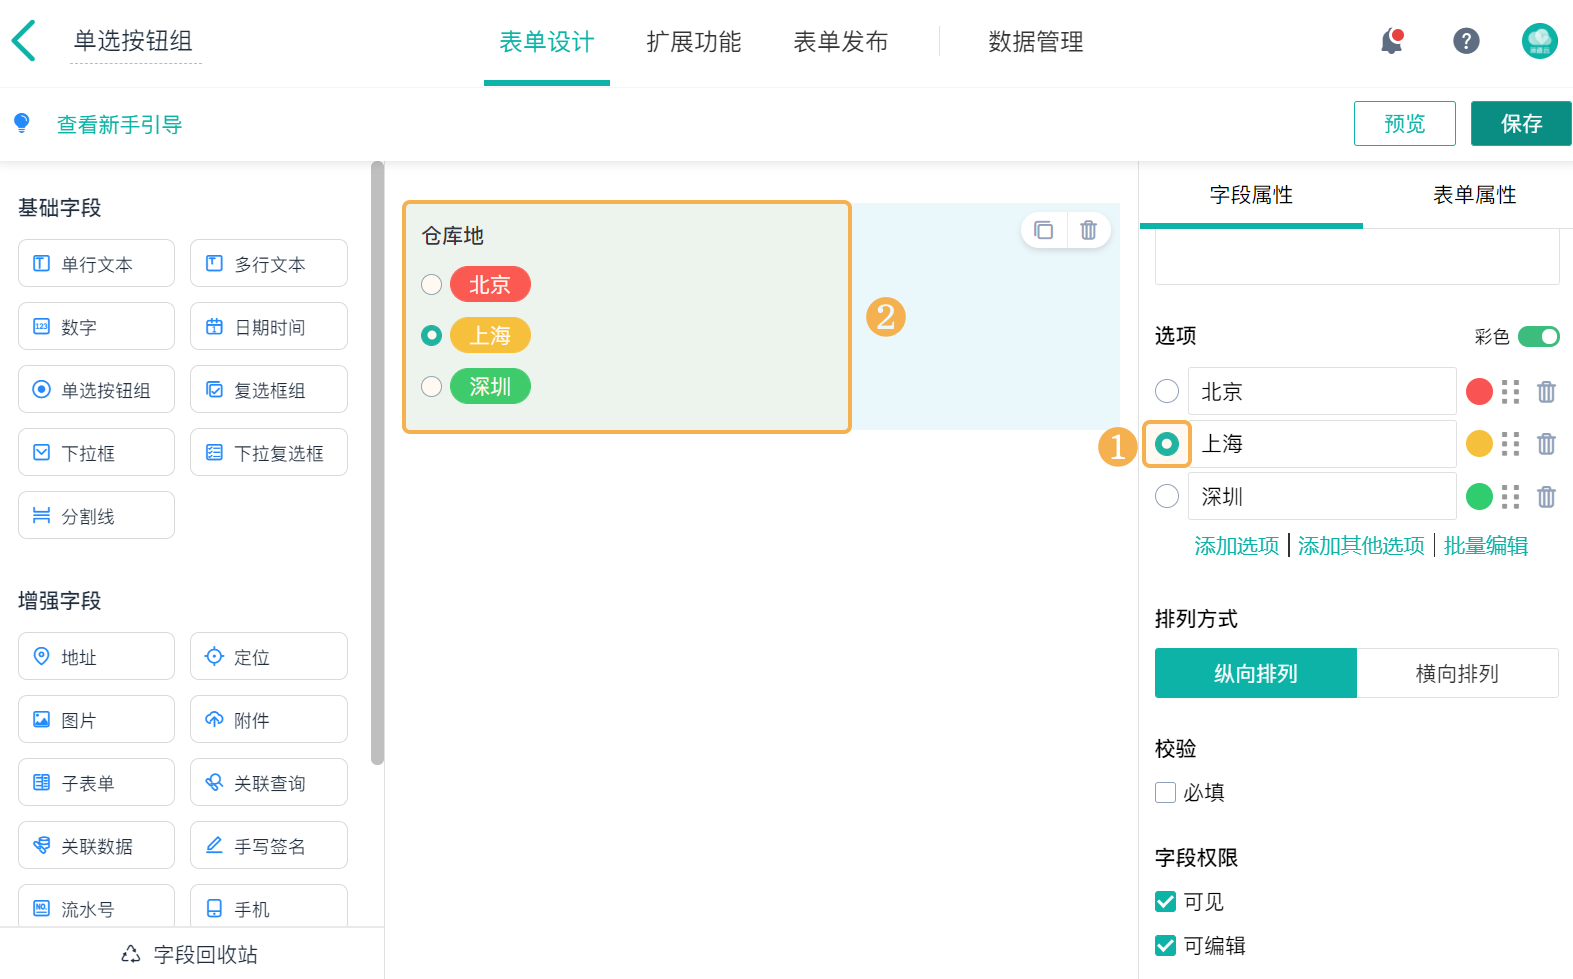This screenshot has height=979, width=1573.
Task: Switch to the 表单属性 tab
Action: pos(1474,195)
